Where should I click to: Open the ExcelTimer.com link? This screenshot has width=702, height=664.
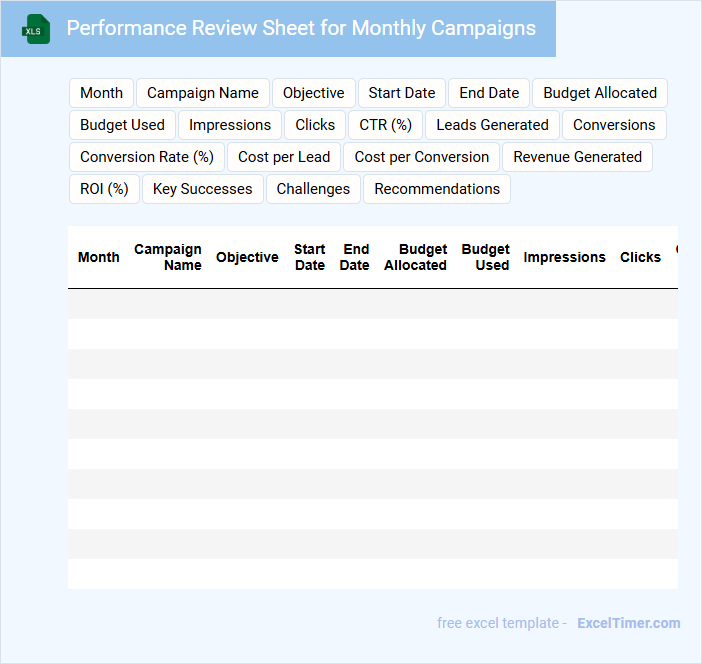tap(628, 623)
